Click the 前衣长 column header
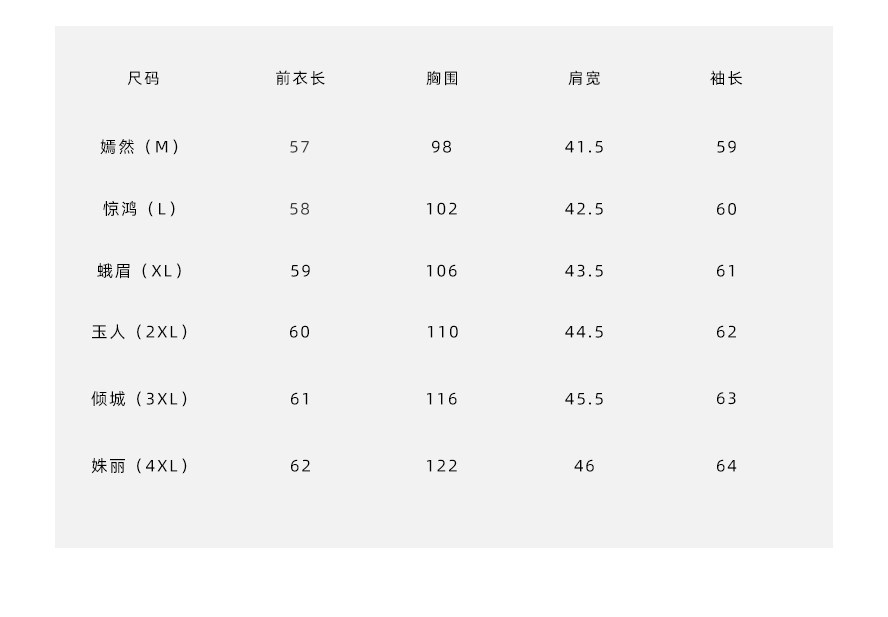The height and width of the screenshot is (617, 888). (300, 78)
